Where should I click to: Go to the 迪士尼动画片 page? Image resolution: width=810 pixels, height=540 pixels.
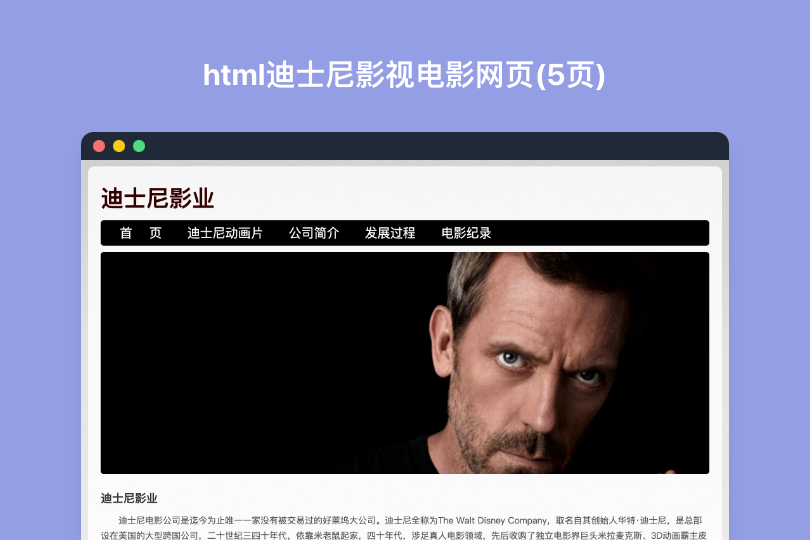click(x=225, y=233)
